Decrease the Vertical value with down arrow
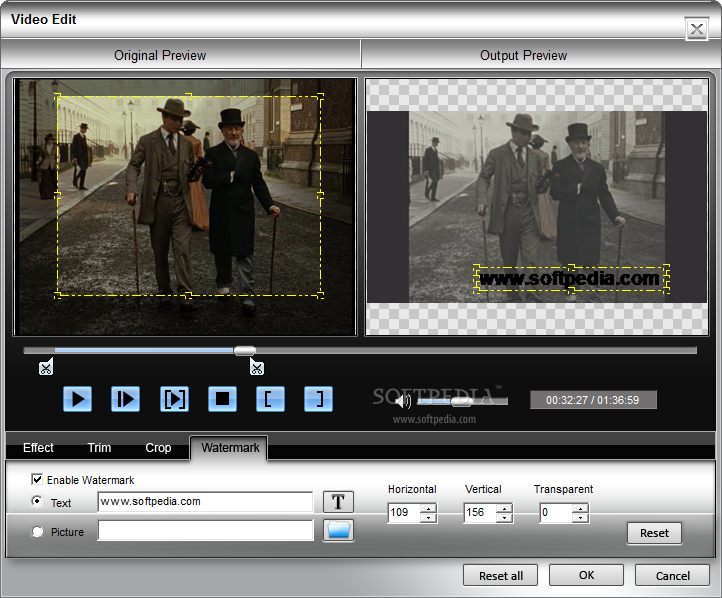Image resolution: width=722 pixels, height=598 pixels. pos(504,517)
